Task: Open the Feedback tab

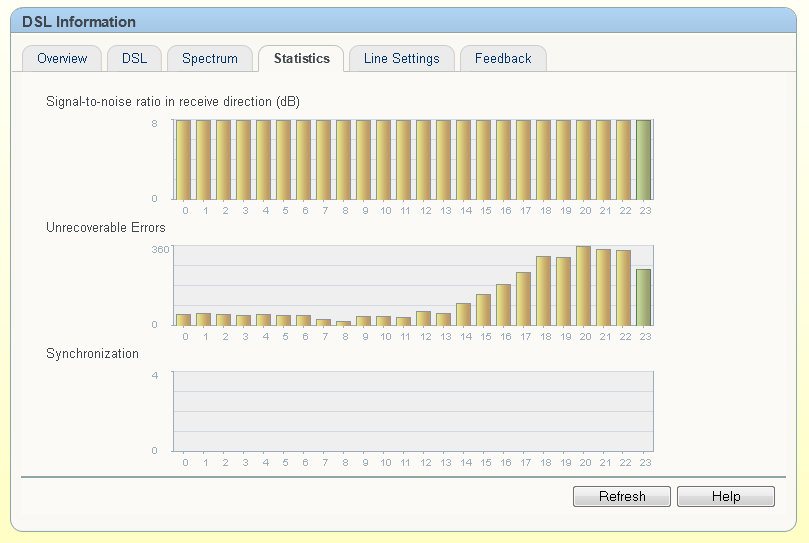Action: tap(503, 59)
